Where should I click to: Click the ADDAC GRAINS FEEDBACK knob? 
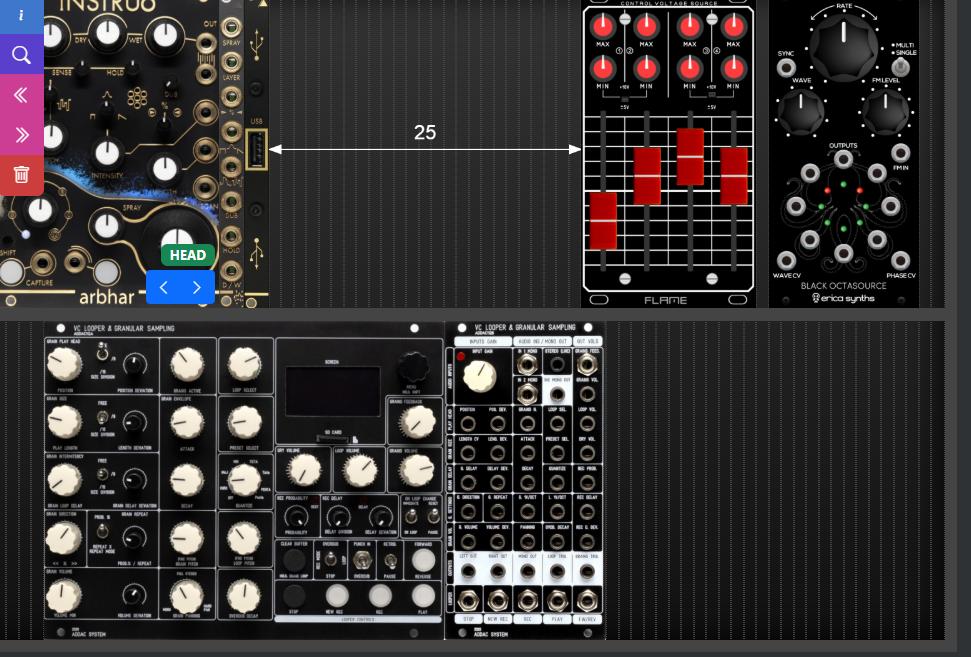[417, 422]
